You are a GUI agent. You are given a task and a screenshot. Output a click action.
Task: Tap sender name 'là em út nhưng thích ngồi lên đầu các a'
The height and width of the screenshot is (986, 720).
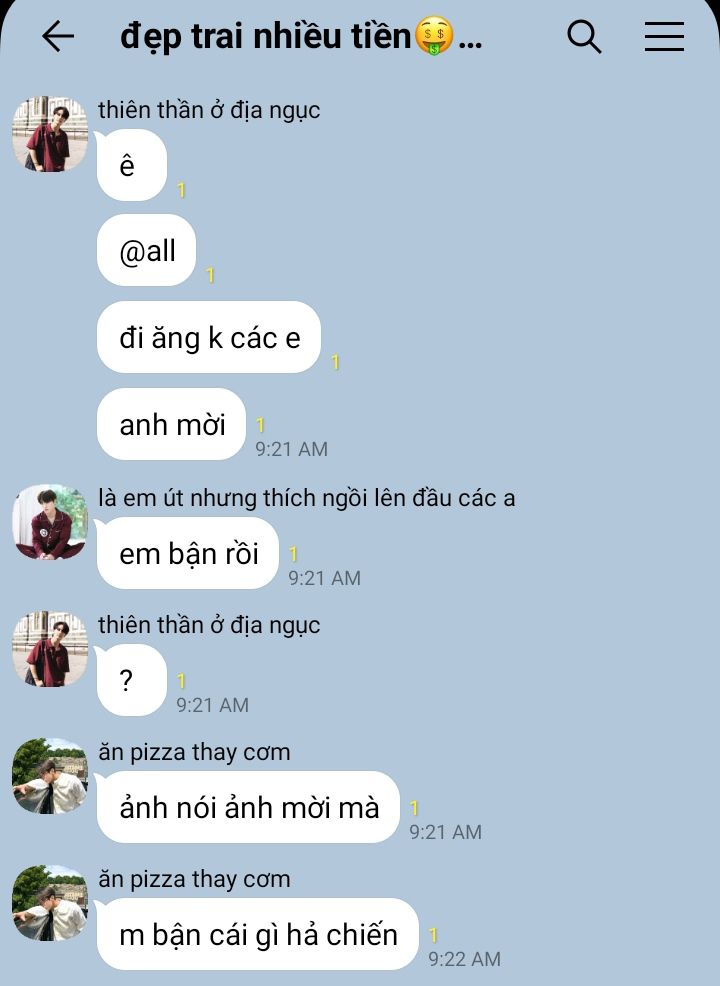307,498
